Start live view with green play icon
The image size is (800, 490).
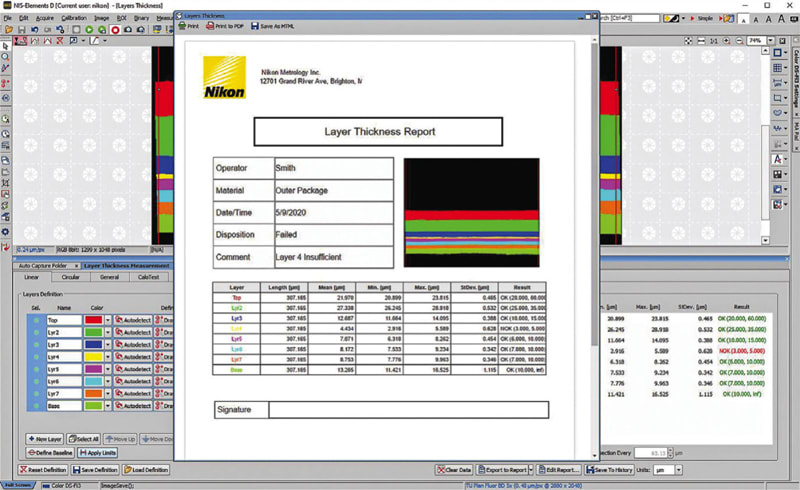click(89, 30)
